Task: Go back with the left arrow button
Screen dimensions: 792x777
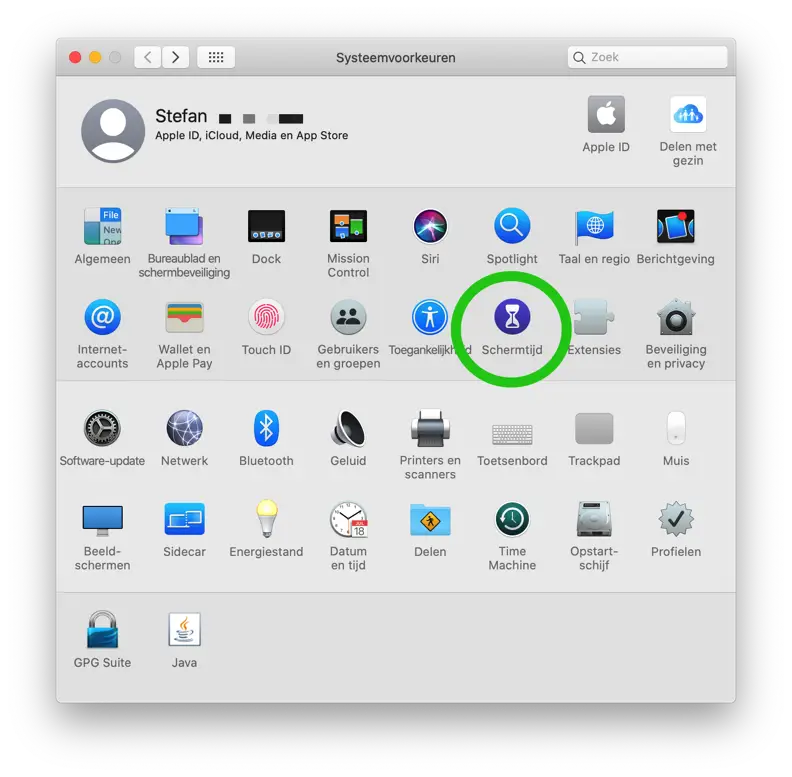Action: click(x=147, y=57)
